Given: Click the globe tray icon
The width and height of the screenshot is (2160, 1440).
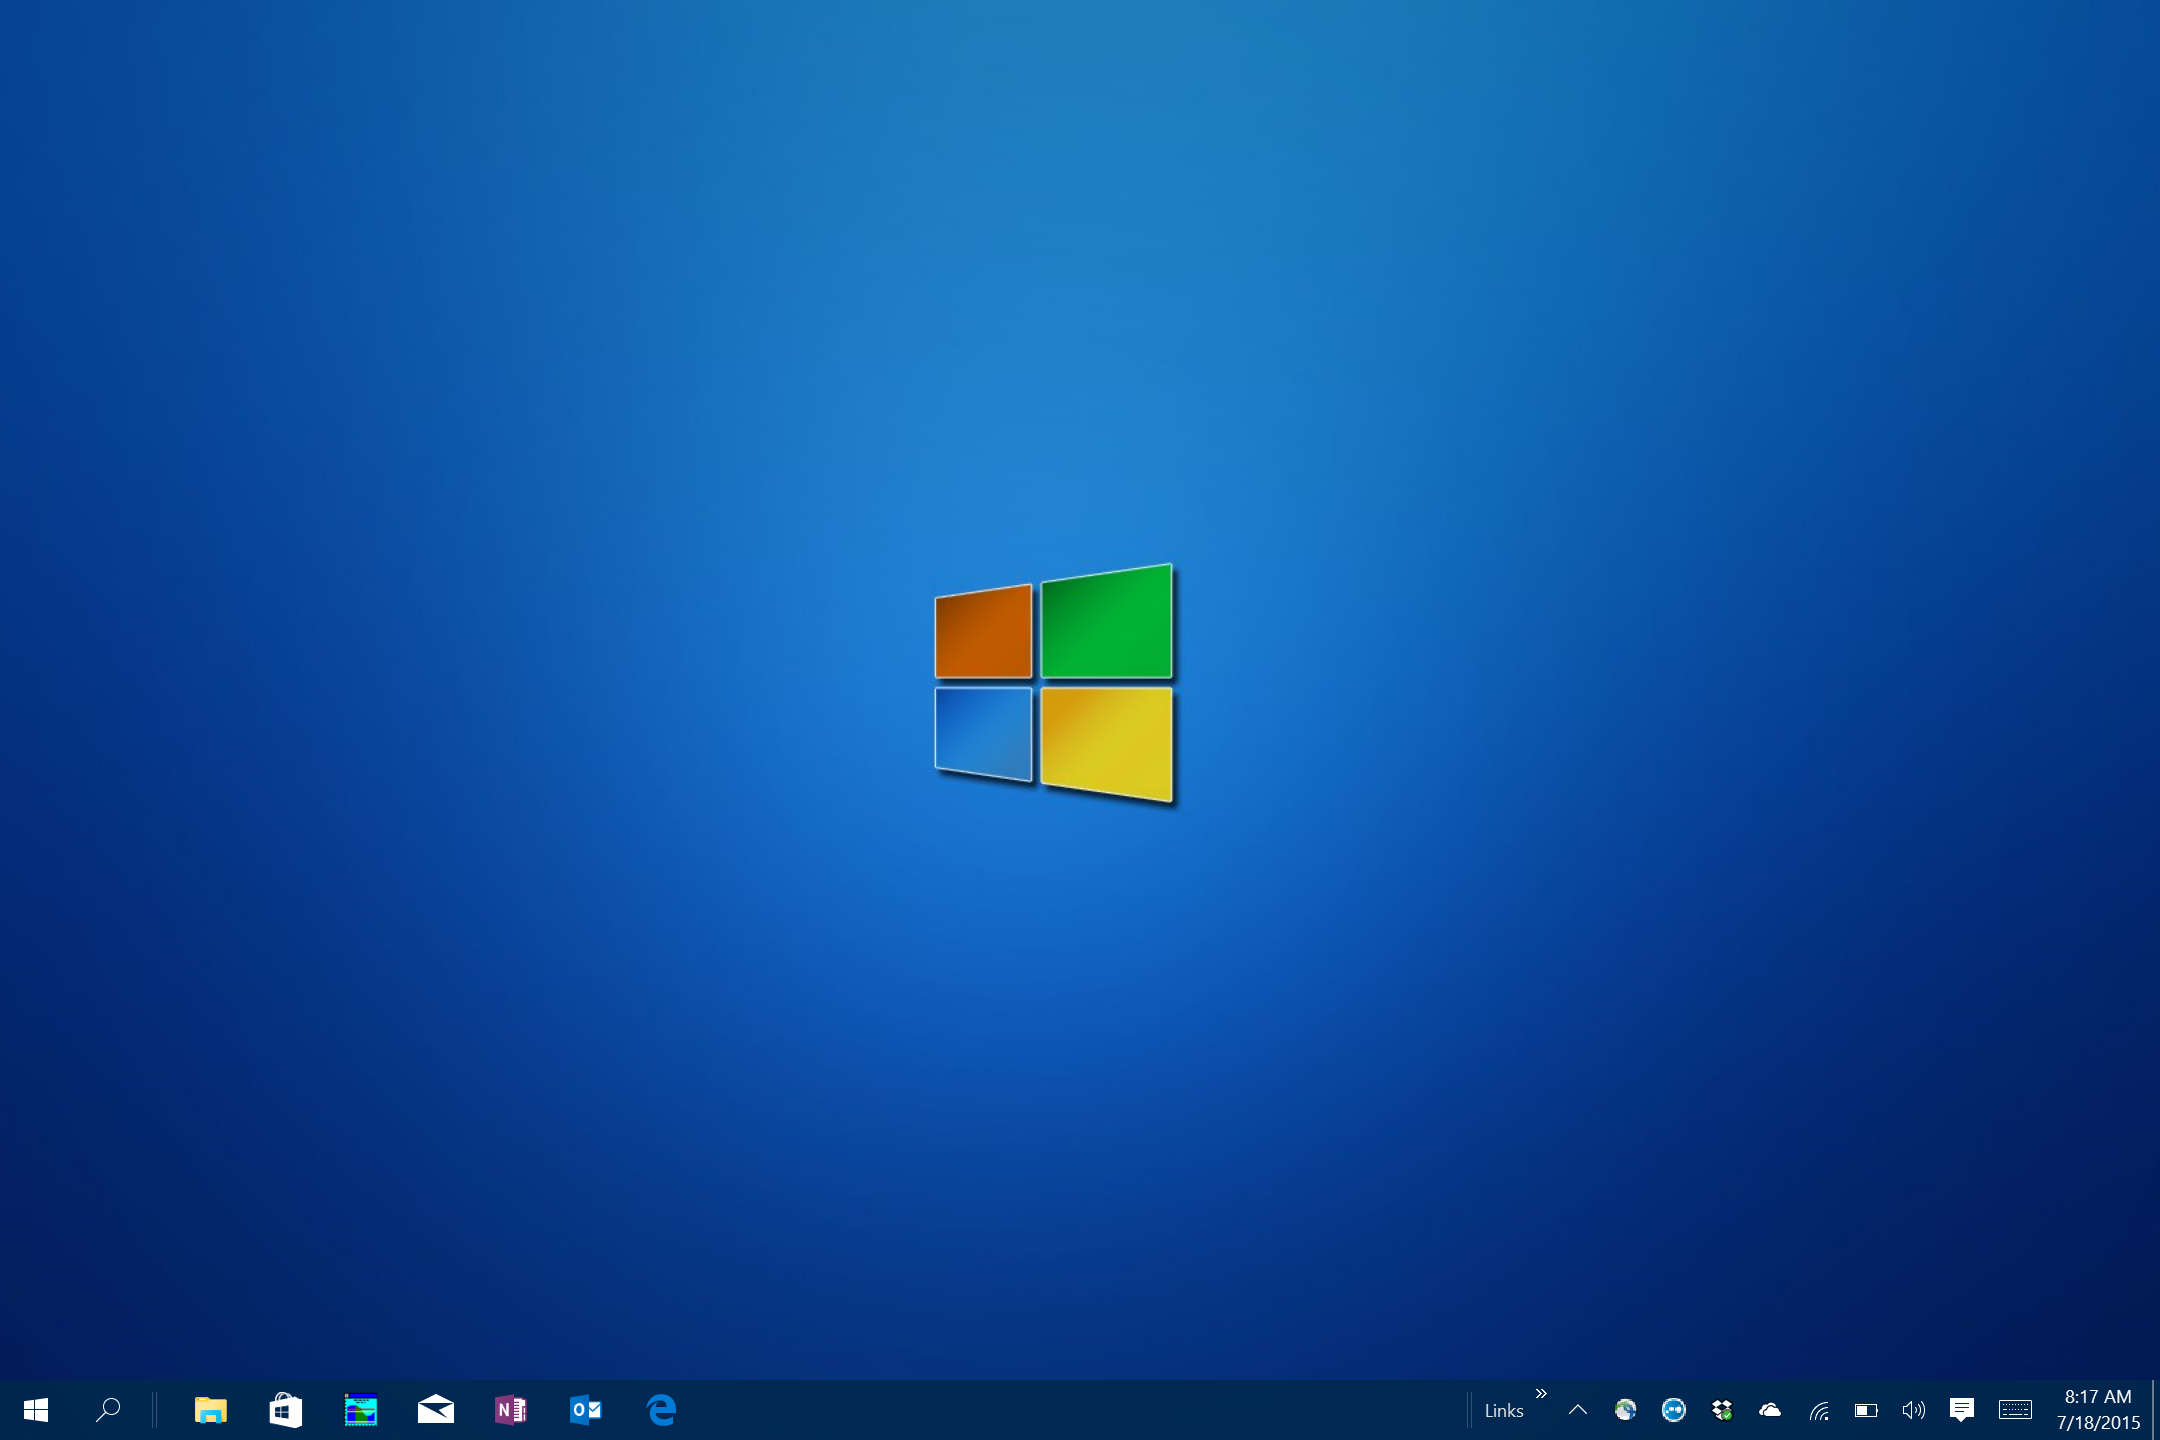Looking at the screenshot, I should [1626, 1410].
